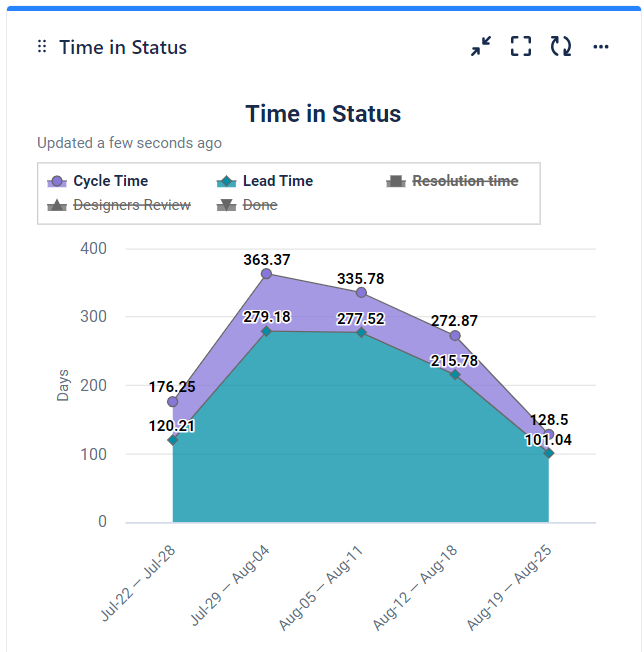The width and height of the screenshot is (644, 652).
Task: Click the Lead Time 101.04 data point
Action: tap(548, 453)
